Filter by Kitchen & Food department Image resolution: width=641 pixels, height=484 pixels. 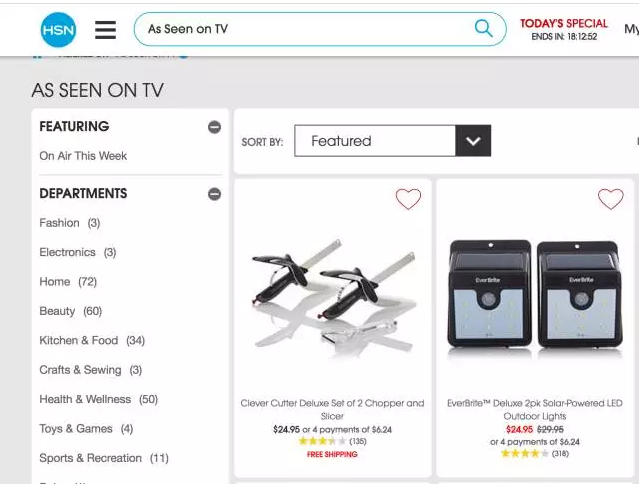92,341
